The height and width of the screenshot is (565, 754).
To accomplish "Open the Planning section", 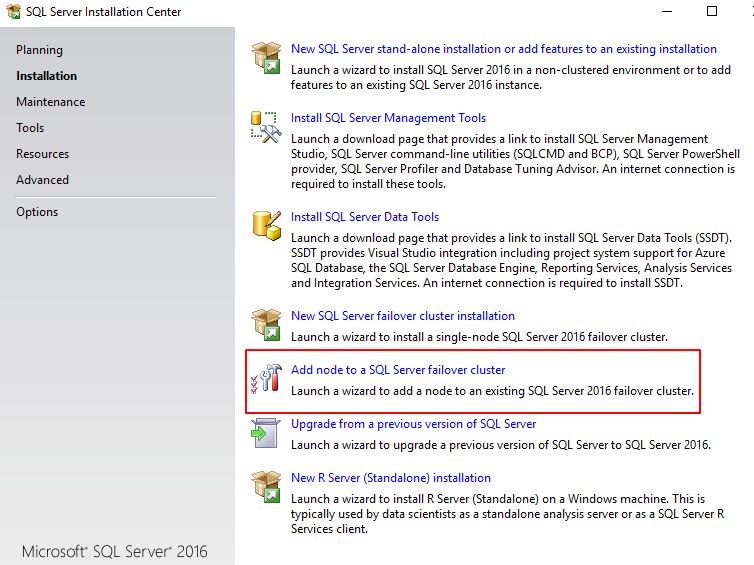I will click(39, 50).
